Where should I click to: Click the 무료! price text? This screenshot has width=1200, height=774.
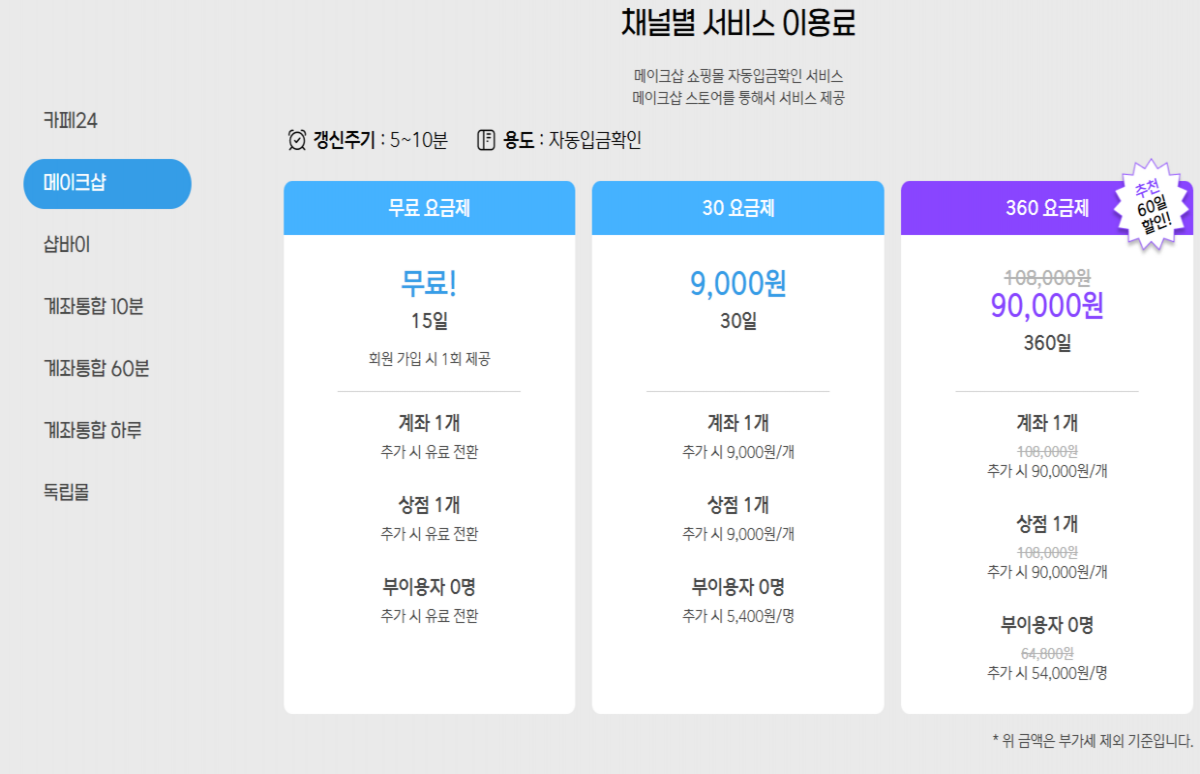point(429,284)
